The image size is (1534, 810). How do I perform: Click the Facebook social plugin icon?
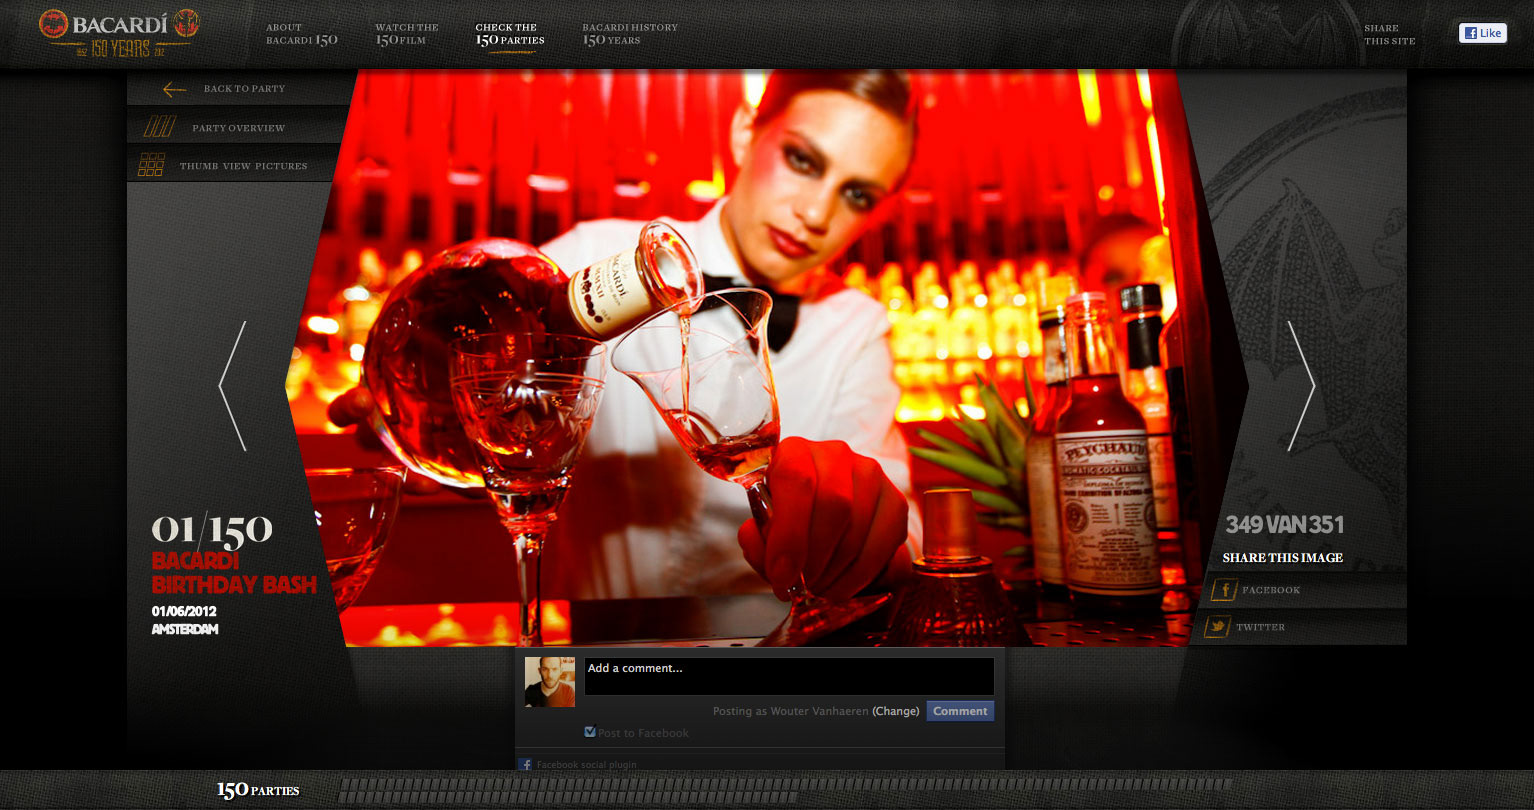525,765
